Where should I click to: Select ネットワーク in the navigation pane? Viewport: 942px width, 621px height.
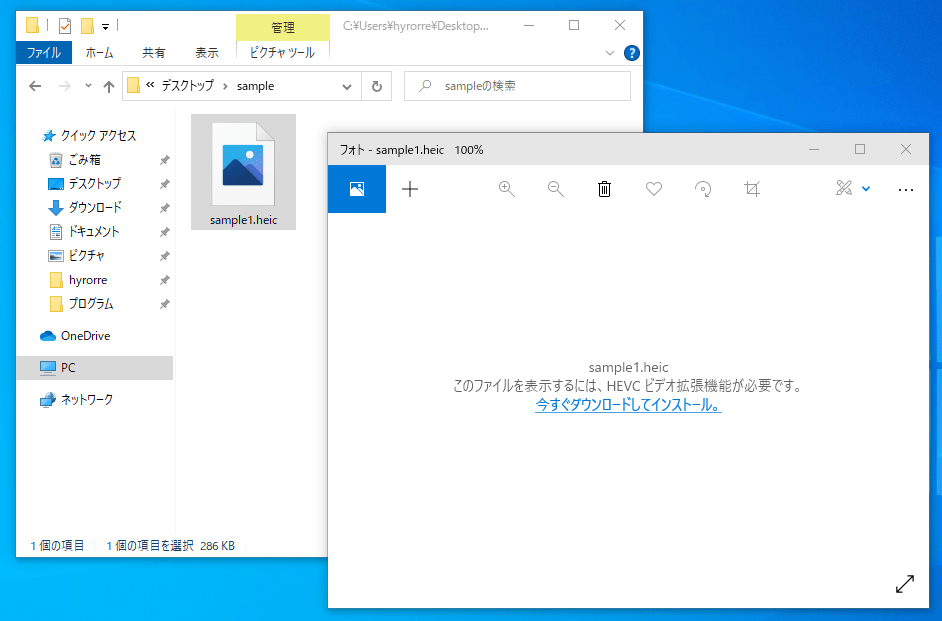click(x=87, y=399)
